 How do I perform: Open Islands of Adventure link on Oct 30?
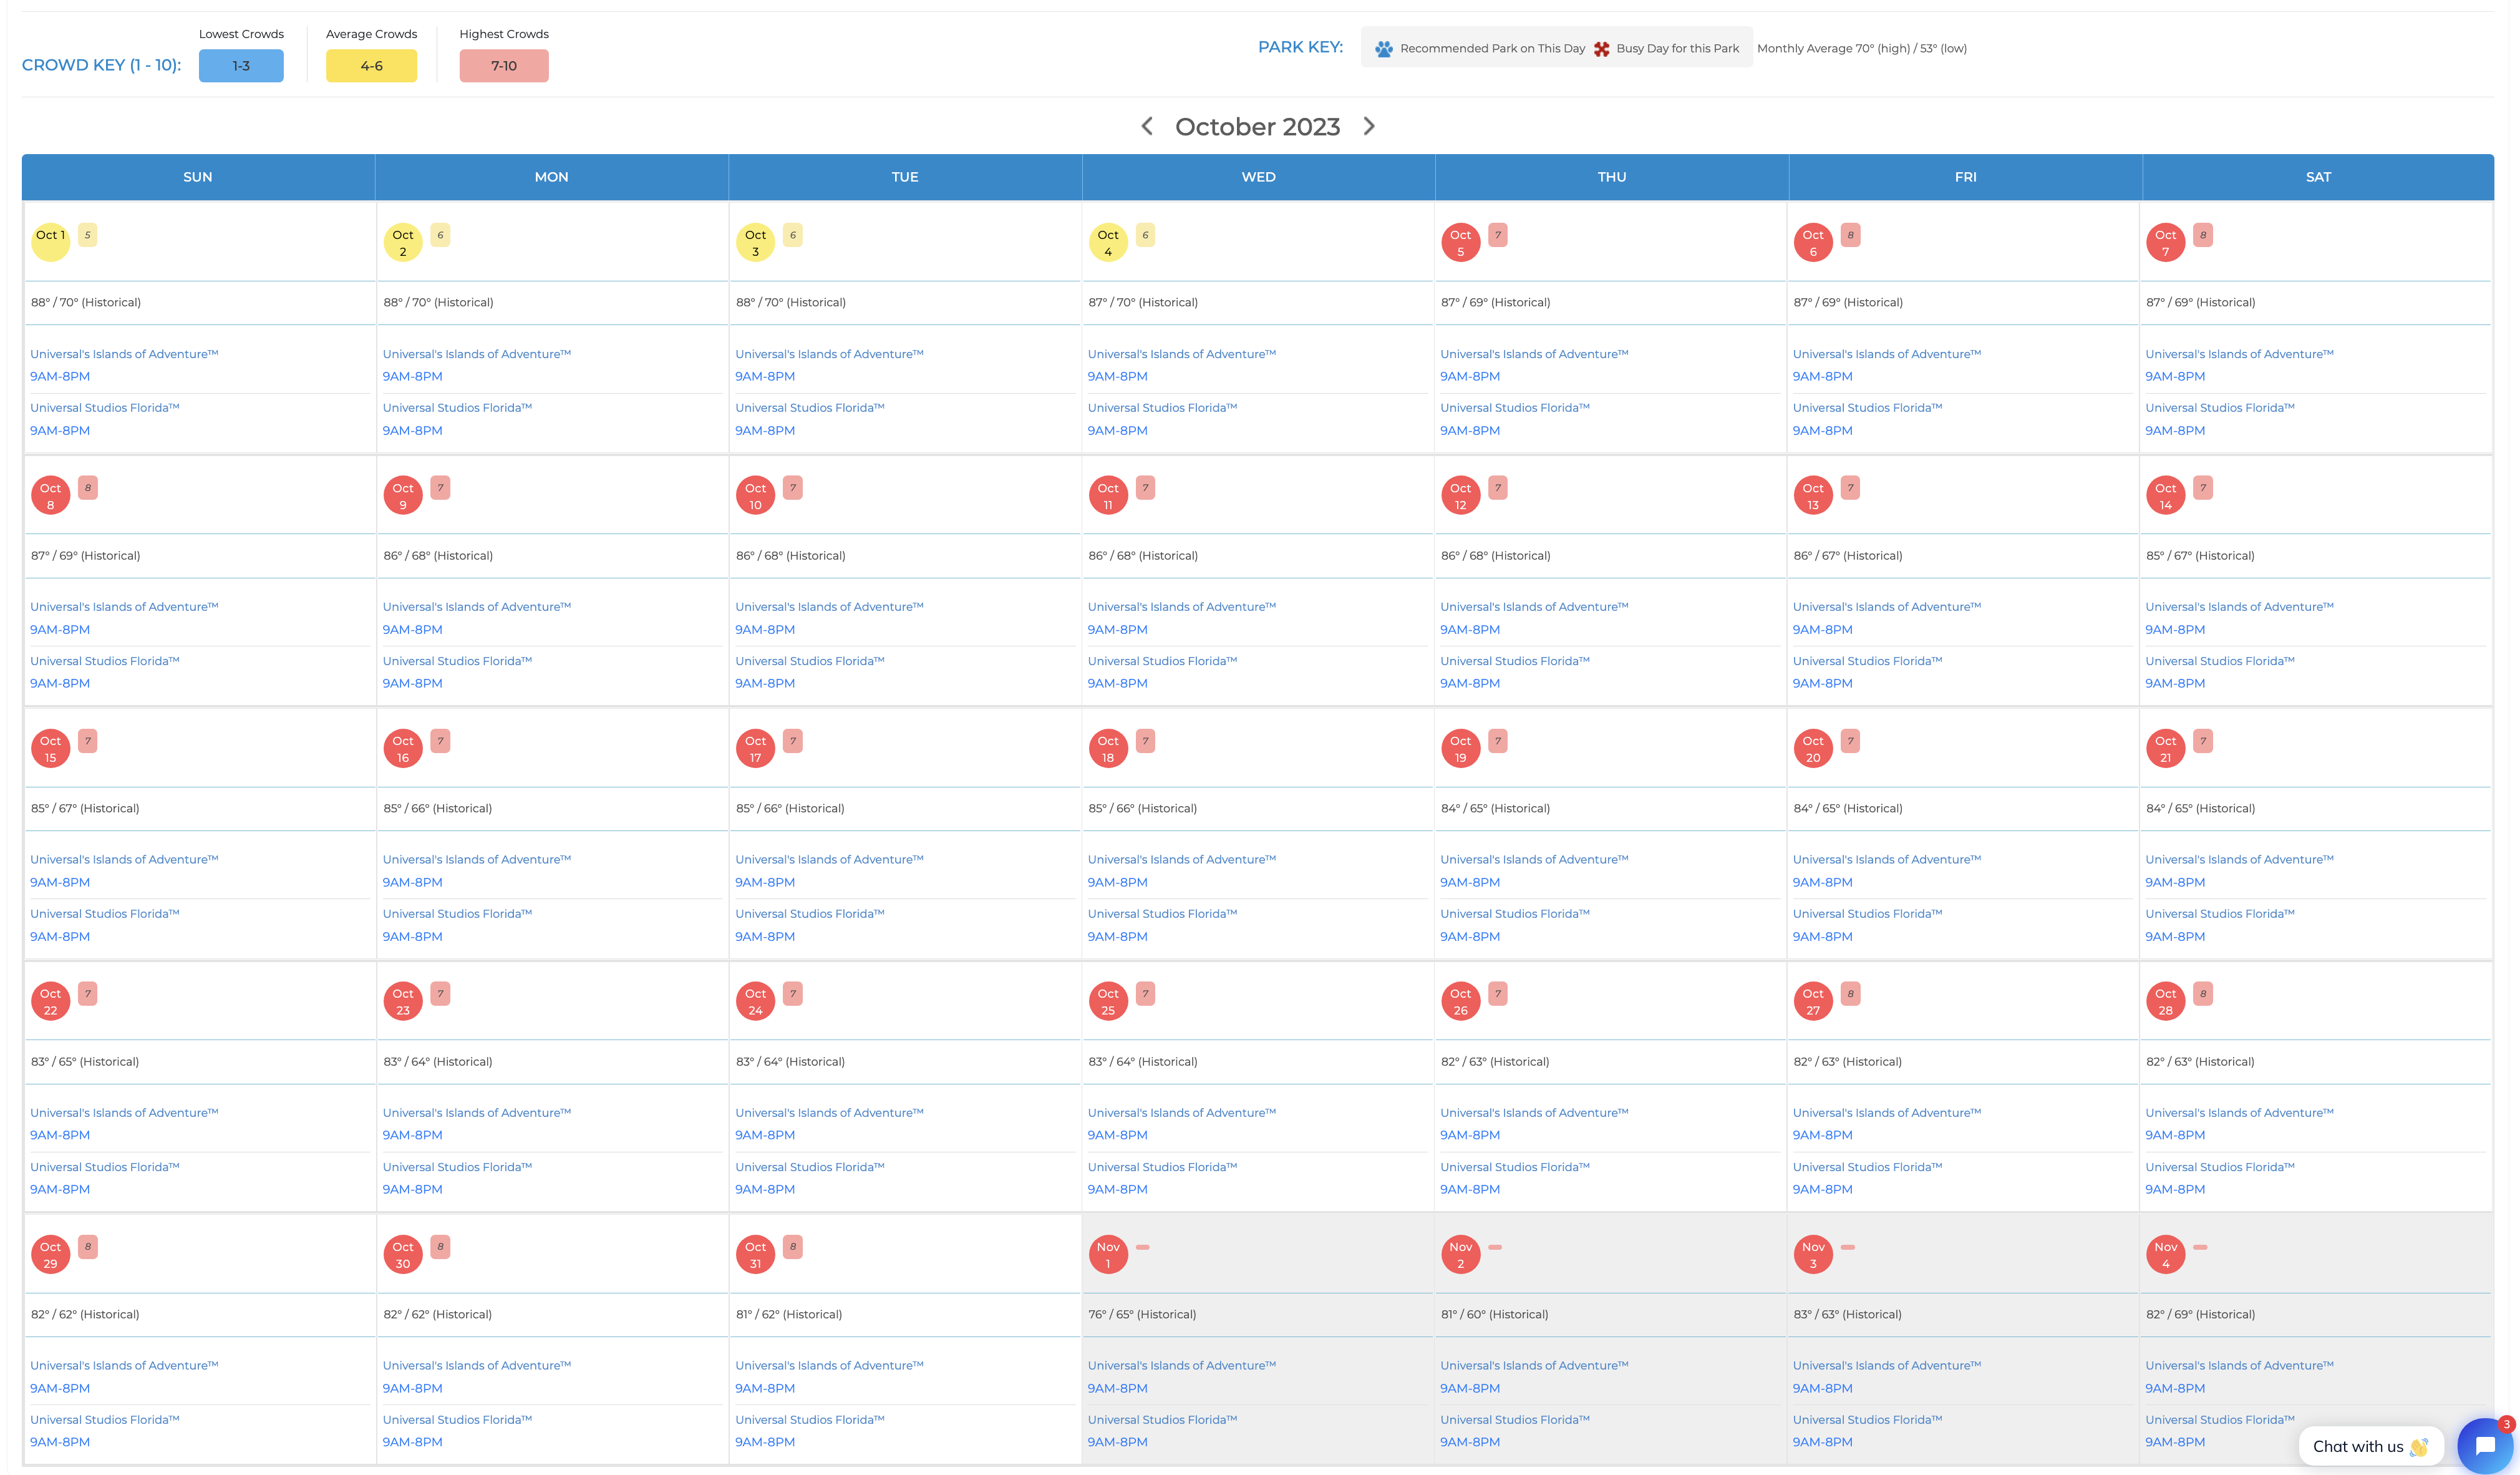[477, 1366]
